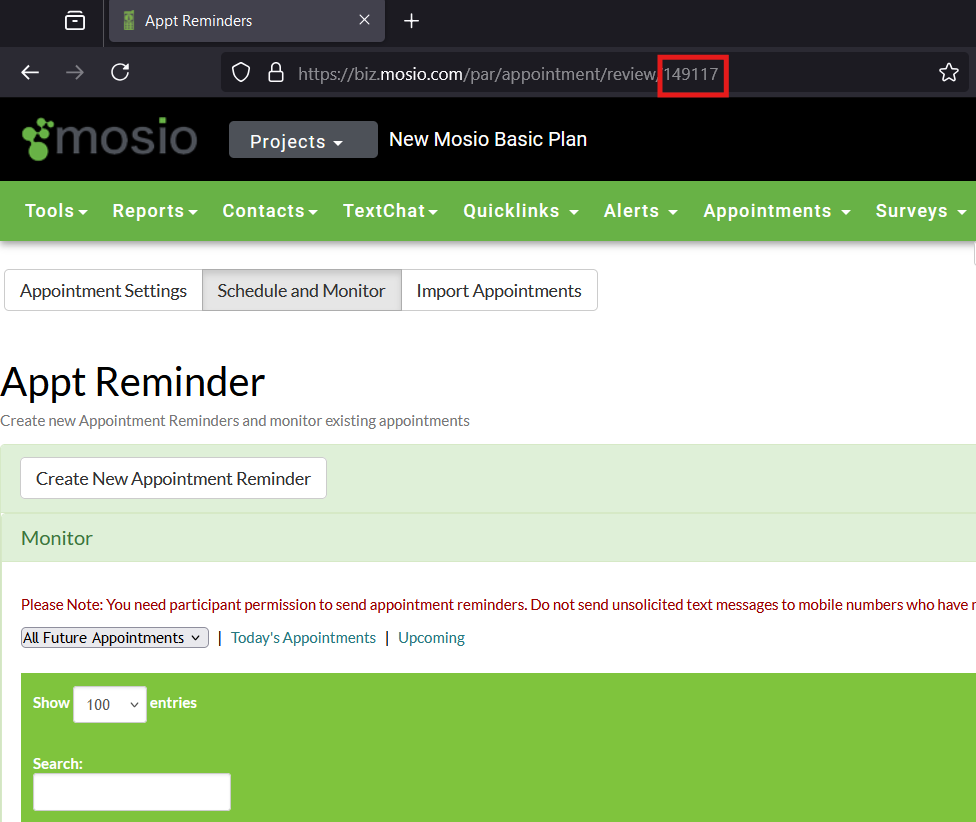The height and width of the screenshot is (822, 976).
Task: Click the browser forward arrow
Action: [x=75, y=73]
